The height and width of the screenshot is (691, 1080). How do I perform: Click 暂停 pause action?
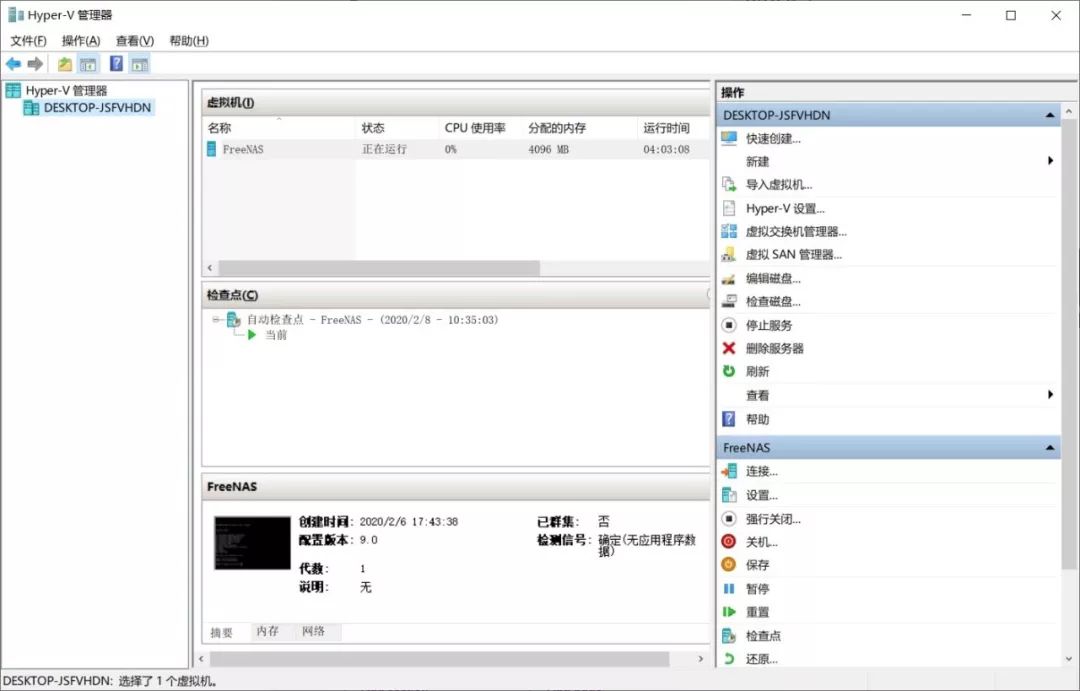point(757,589)
